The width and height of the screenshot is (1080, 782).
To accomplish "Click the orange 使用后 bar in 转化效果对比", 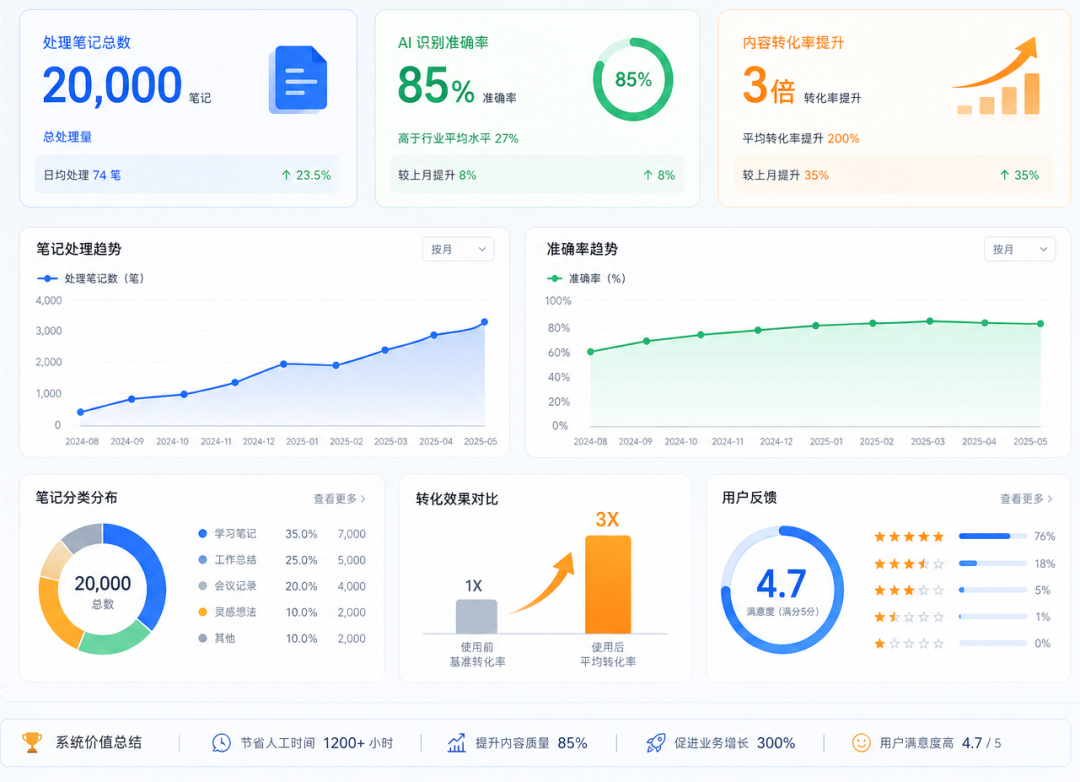I will click(608, 584).
